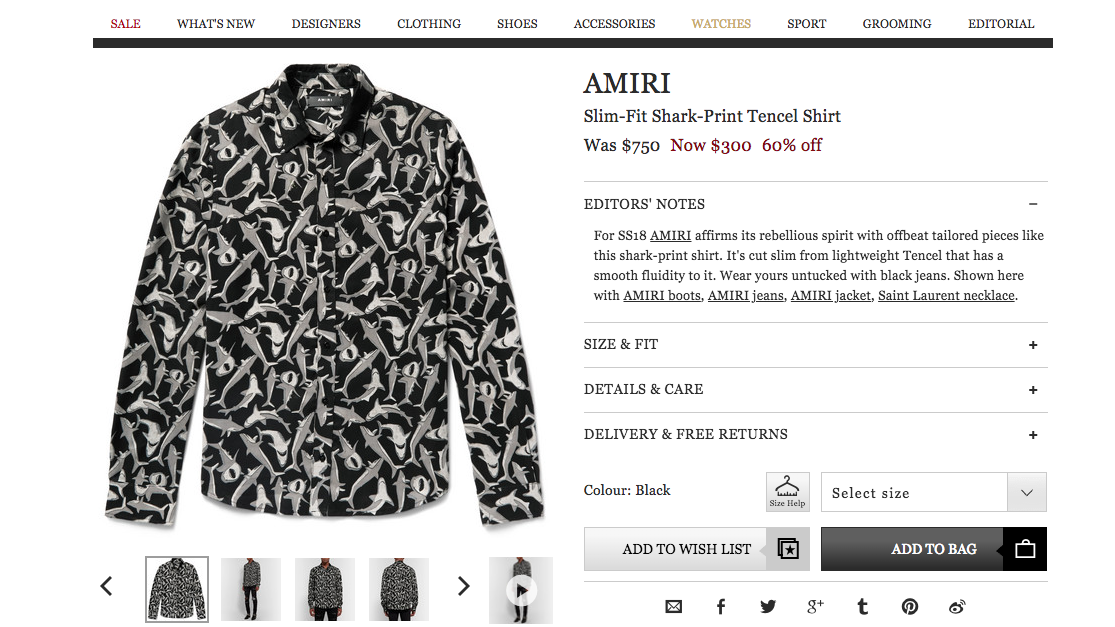Click Add to Bag button
This screenshot has height=627, width=1115.
(x=933, y=549)
